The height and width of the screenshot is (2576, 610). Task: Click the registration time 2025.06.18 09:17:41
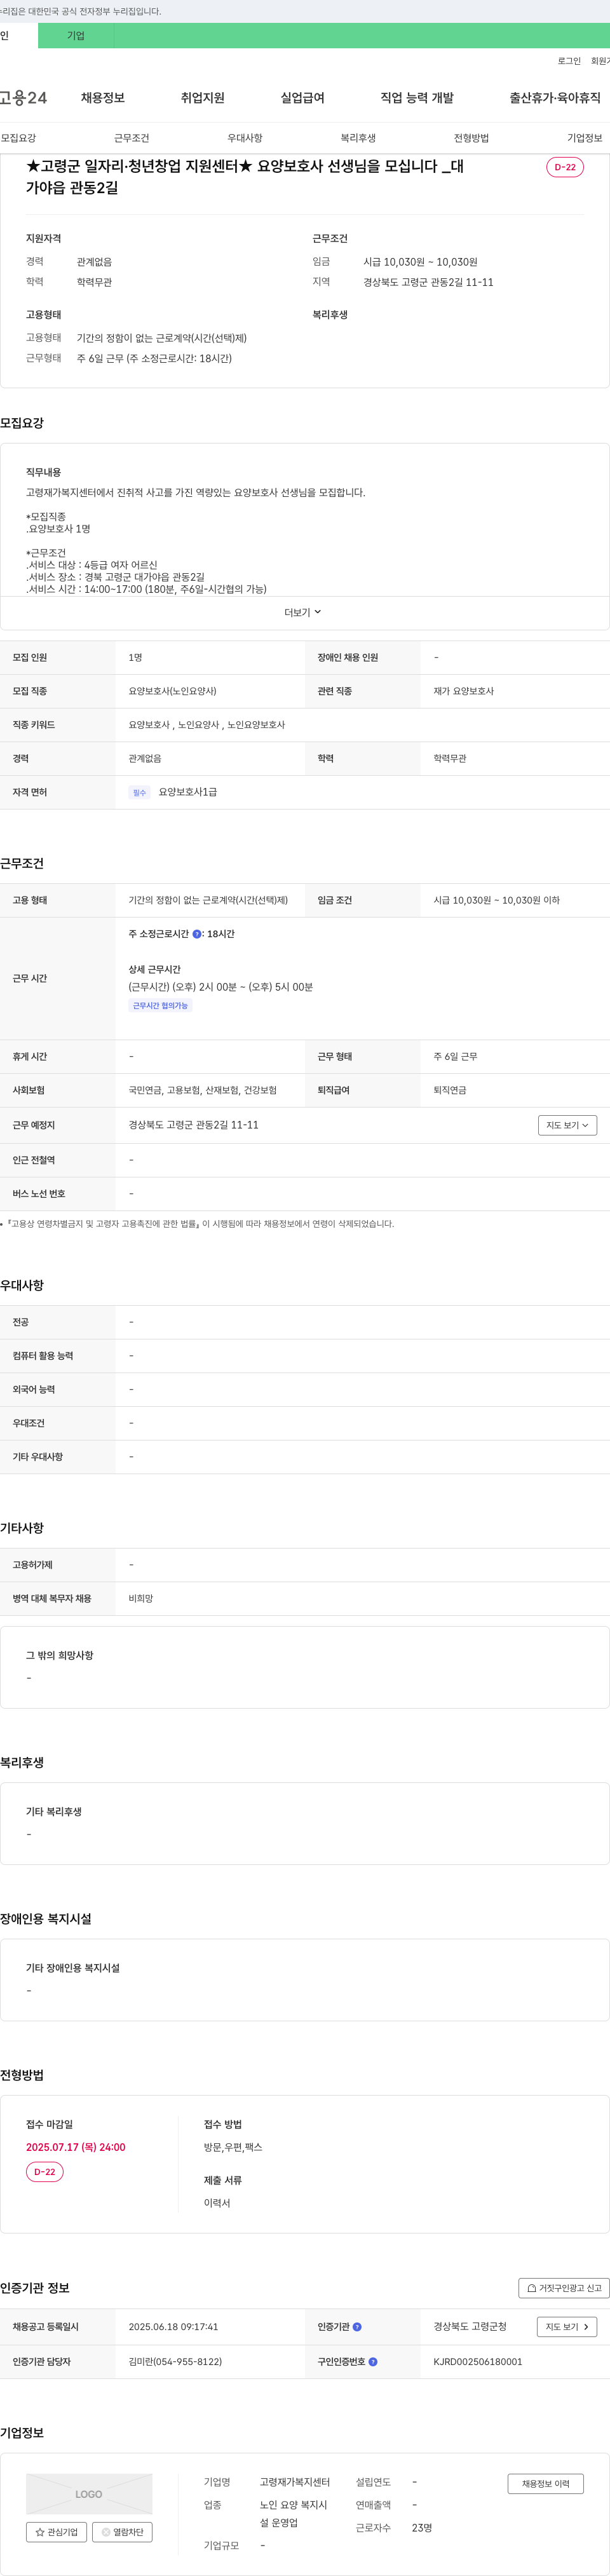coord(173,2327)
